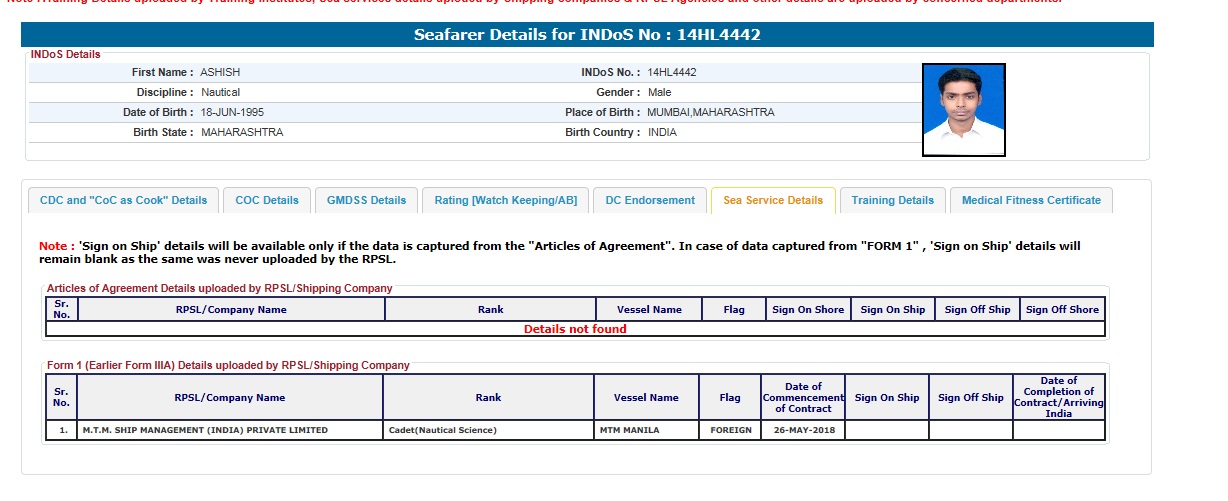Screen dimensions: 1228x501
Task: Switch to the COC Details tab
Action: pos(267,200)
